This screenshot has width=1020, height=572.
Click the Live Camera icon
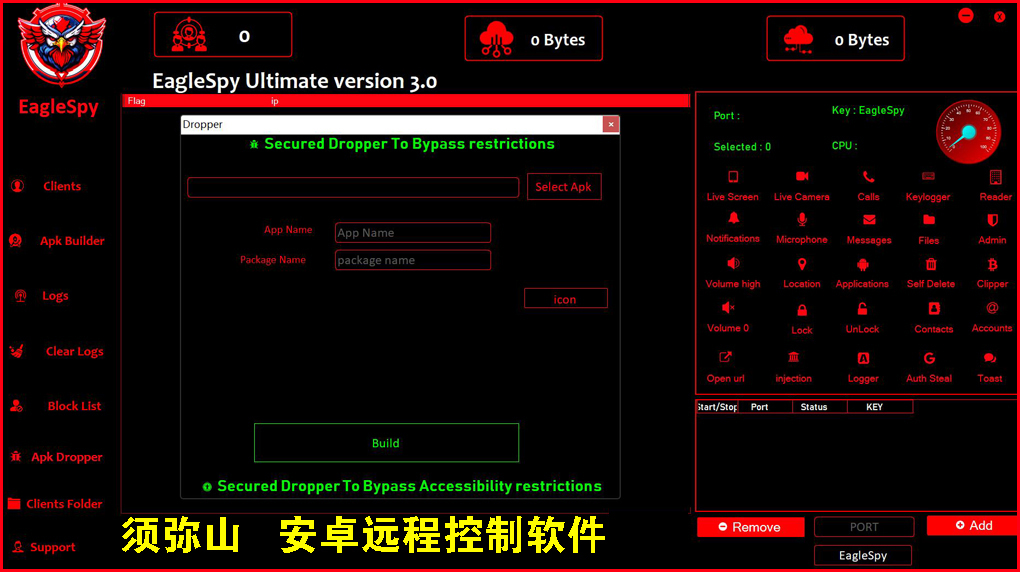coord(802,176)
